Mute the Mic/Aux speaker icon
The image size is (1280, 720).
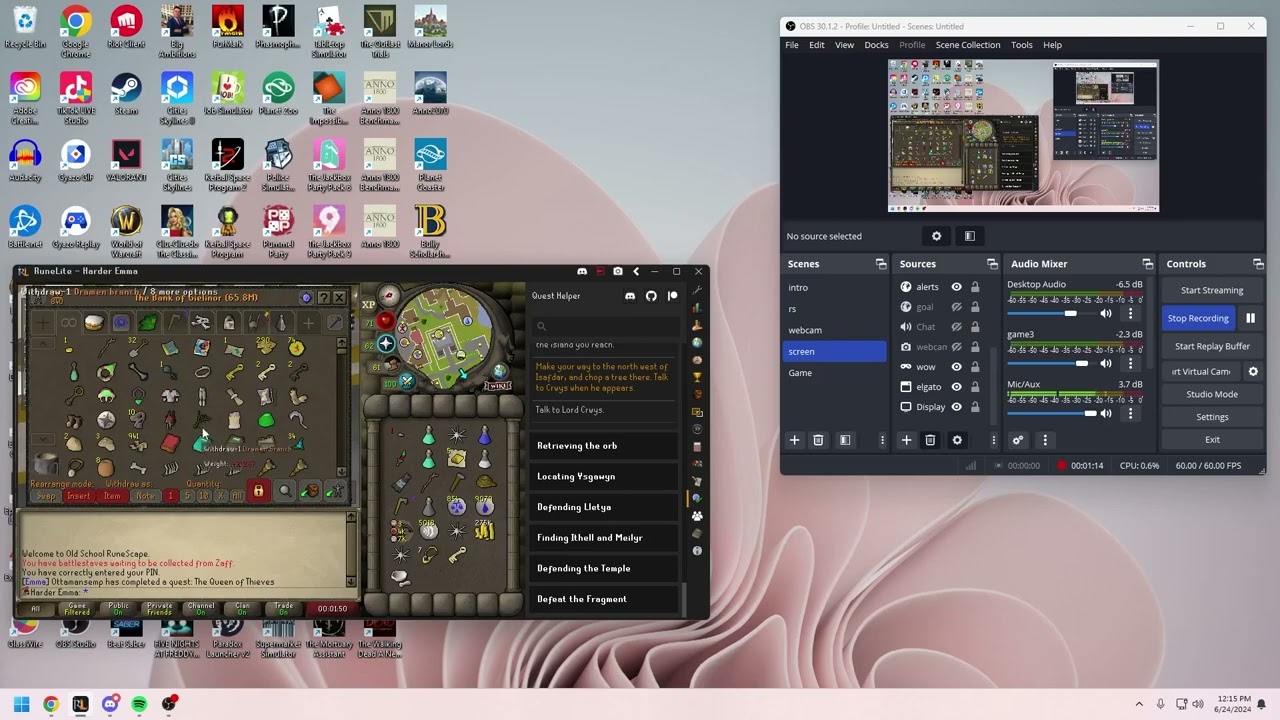1106,413
